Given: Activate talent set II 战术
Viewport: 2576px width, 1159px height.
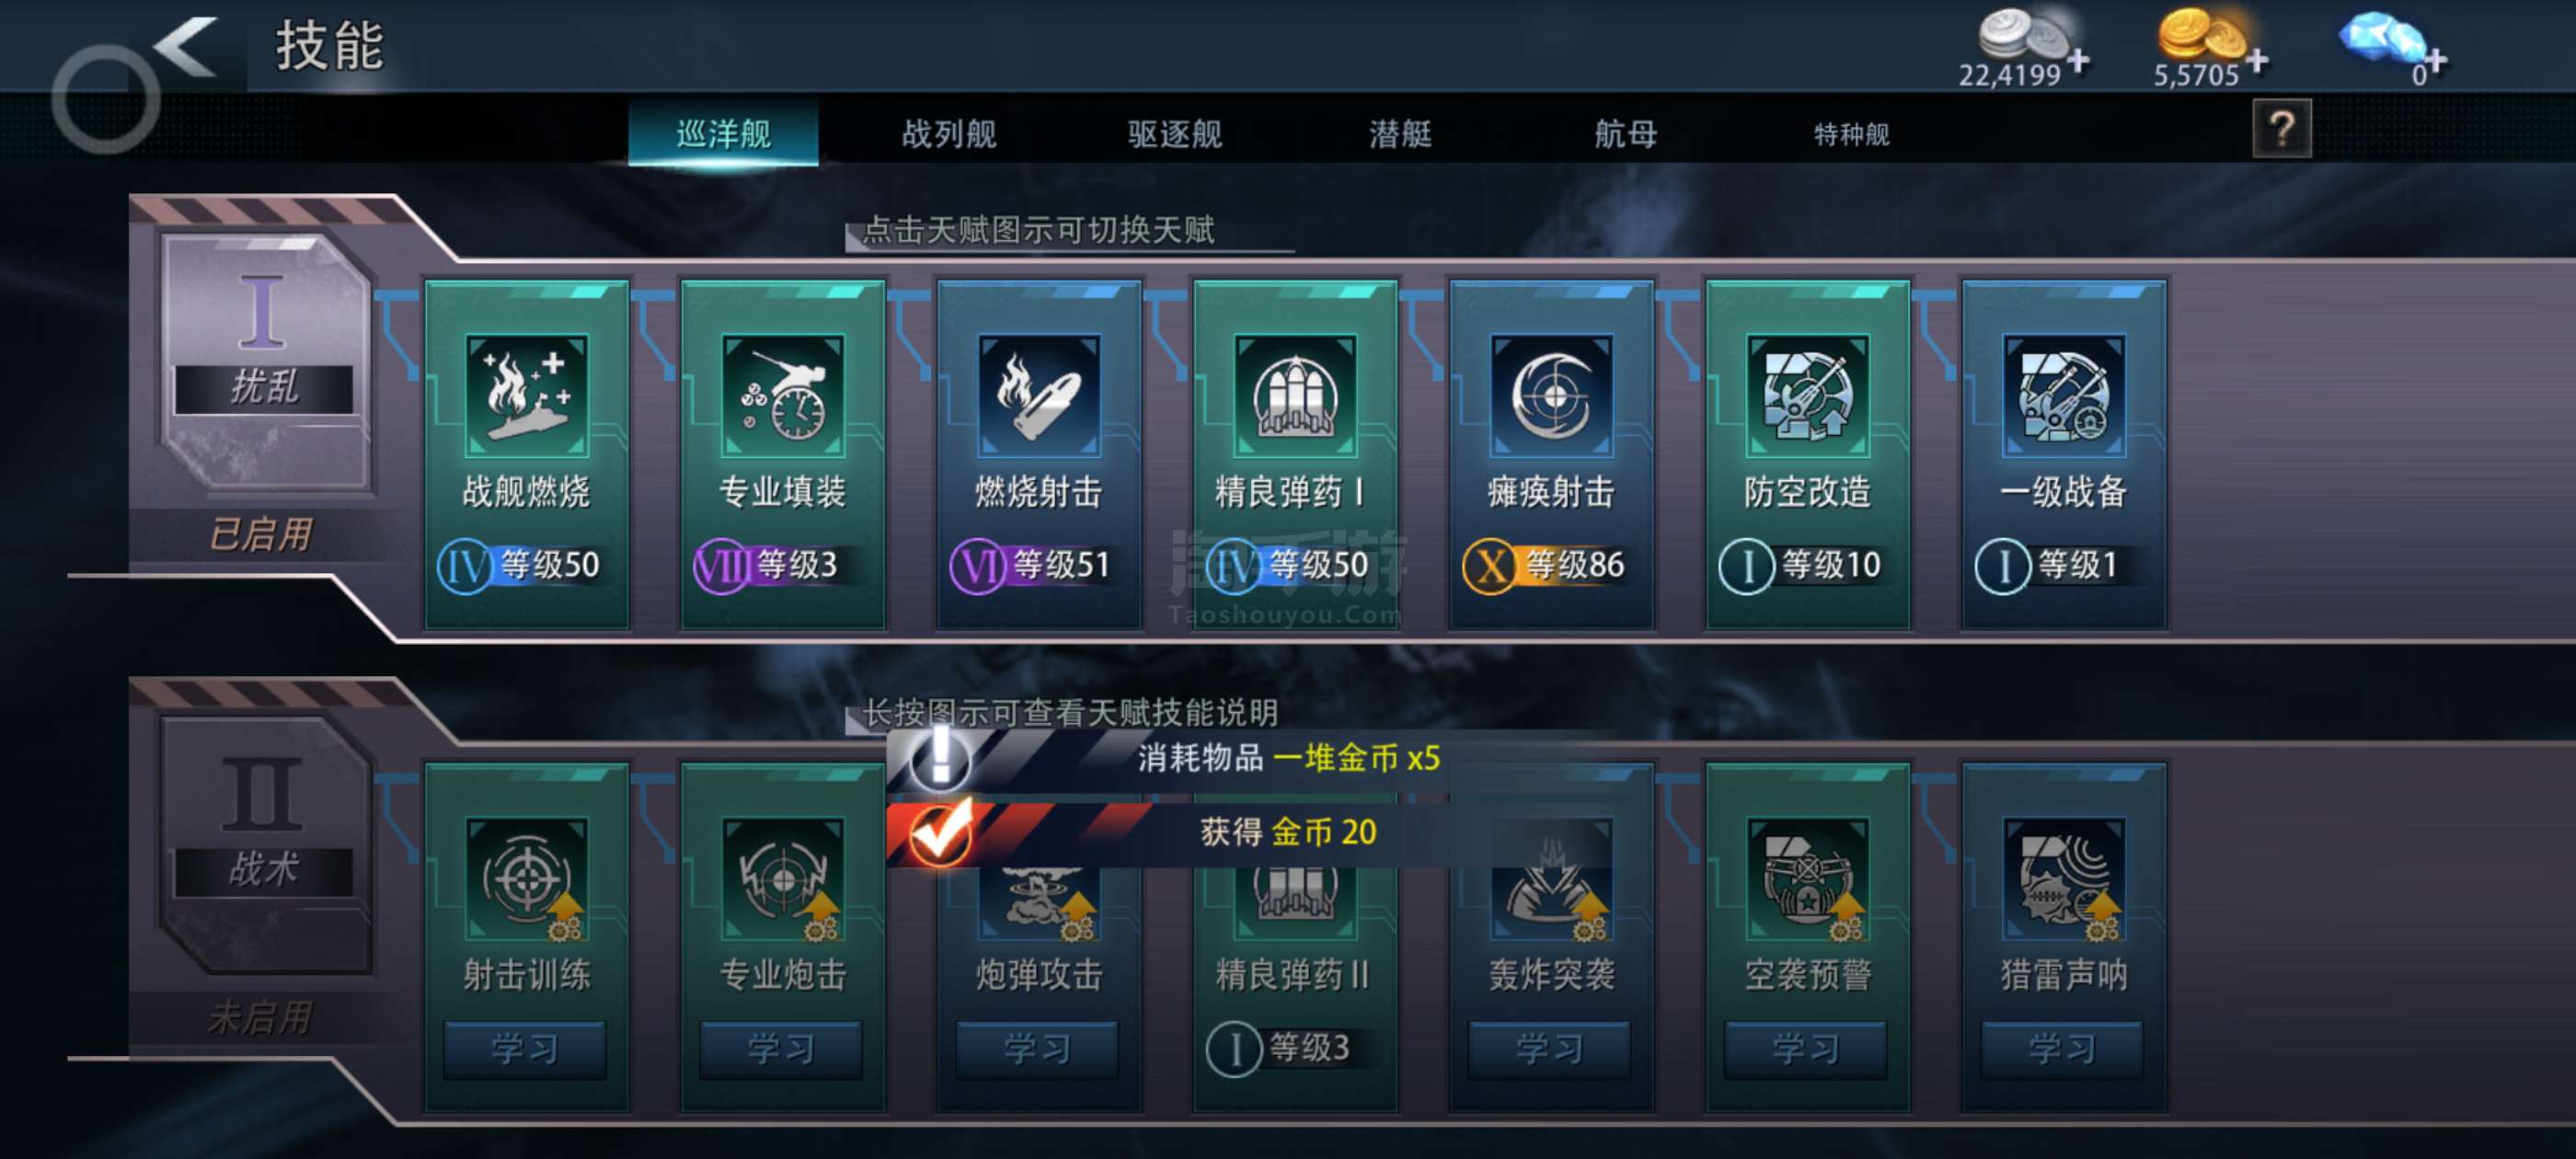Looking at the screenshot, I should [264, 842].
